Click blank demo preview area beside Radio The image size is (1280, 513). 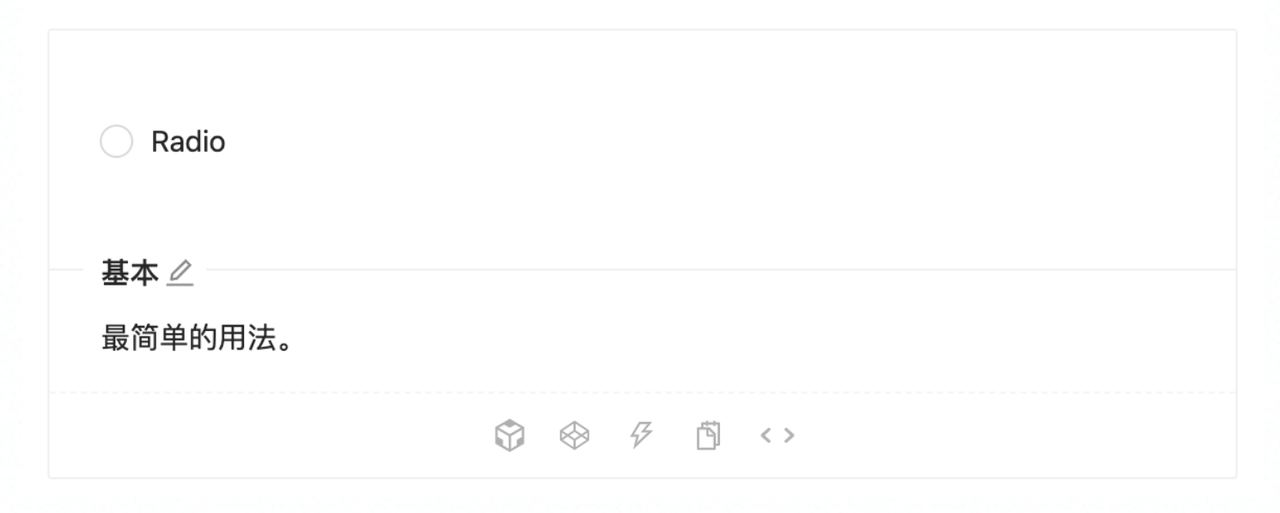point(700,142)
